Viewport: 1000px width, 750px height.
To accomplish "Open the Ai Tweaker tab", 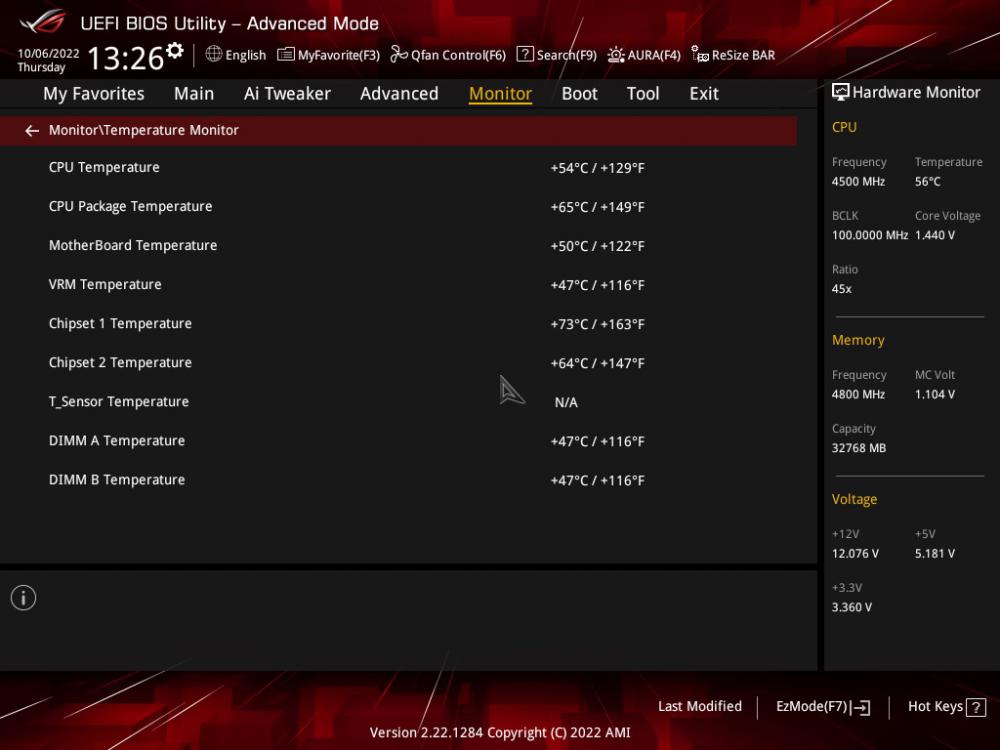I will 287,94.
